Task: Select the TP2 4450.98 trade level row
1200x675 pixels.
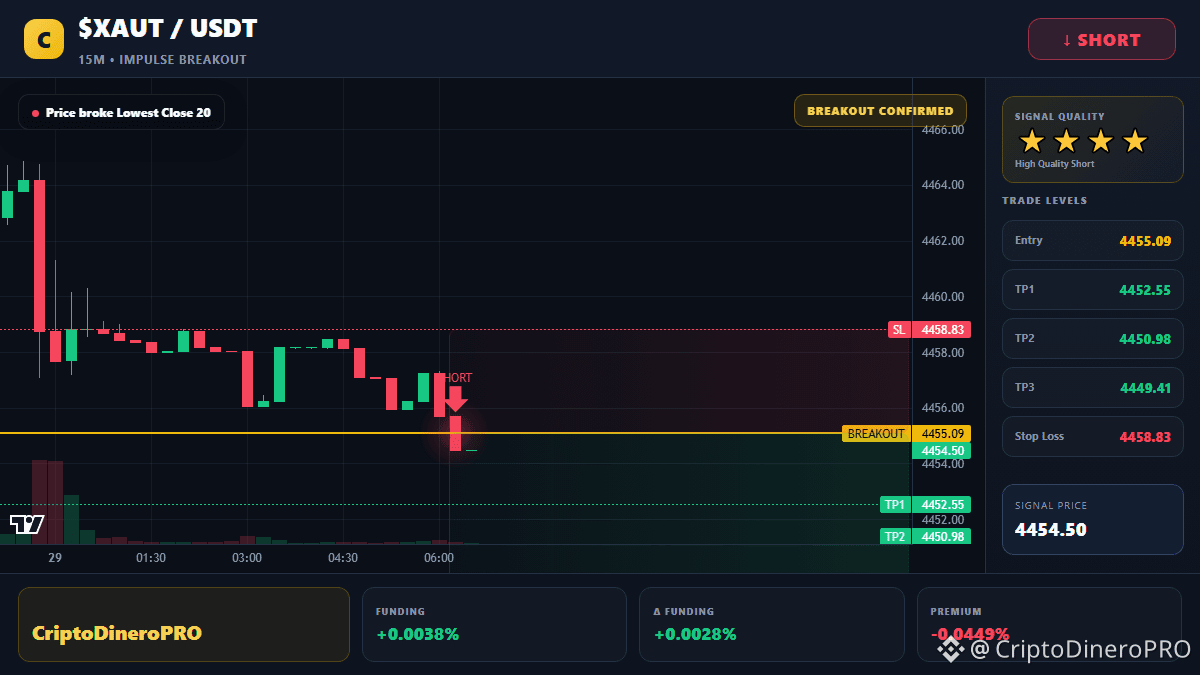Action: pos(1093,339)
